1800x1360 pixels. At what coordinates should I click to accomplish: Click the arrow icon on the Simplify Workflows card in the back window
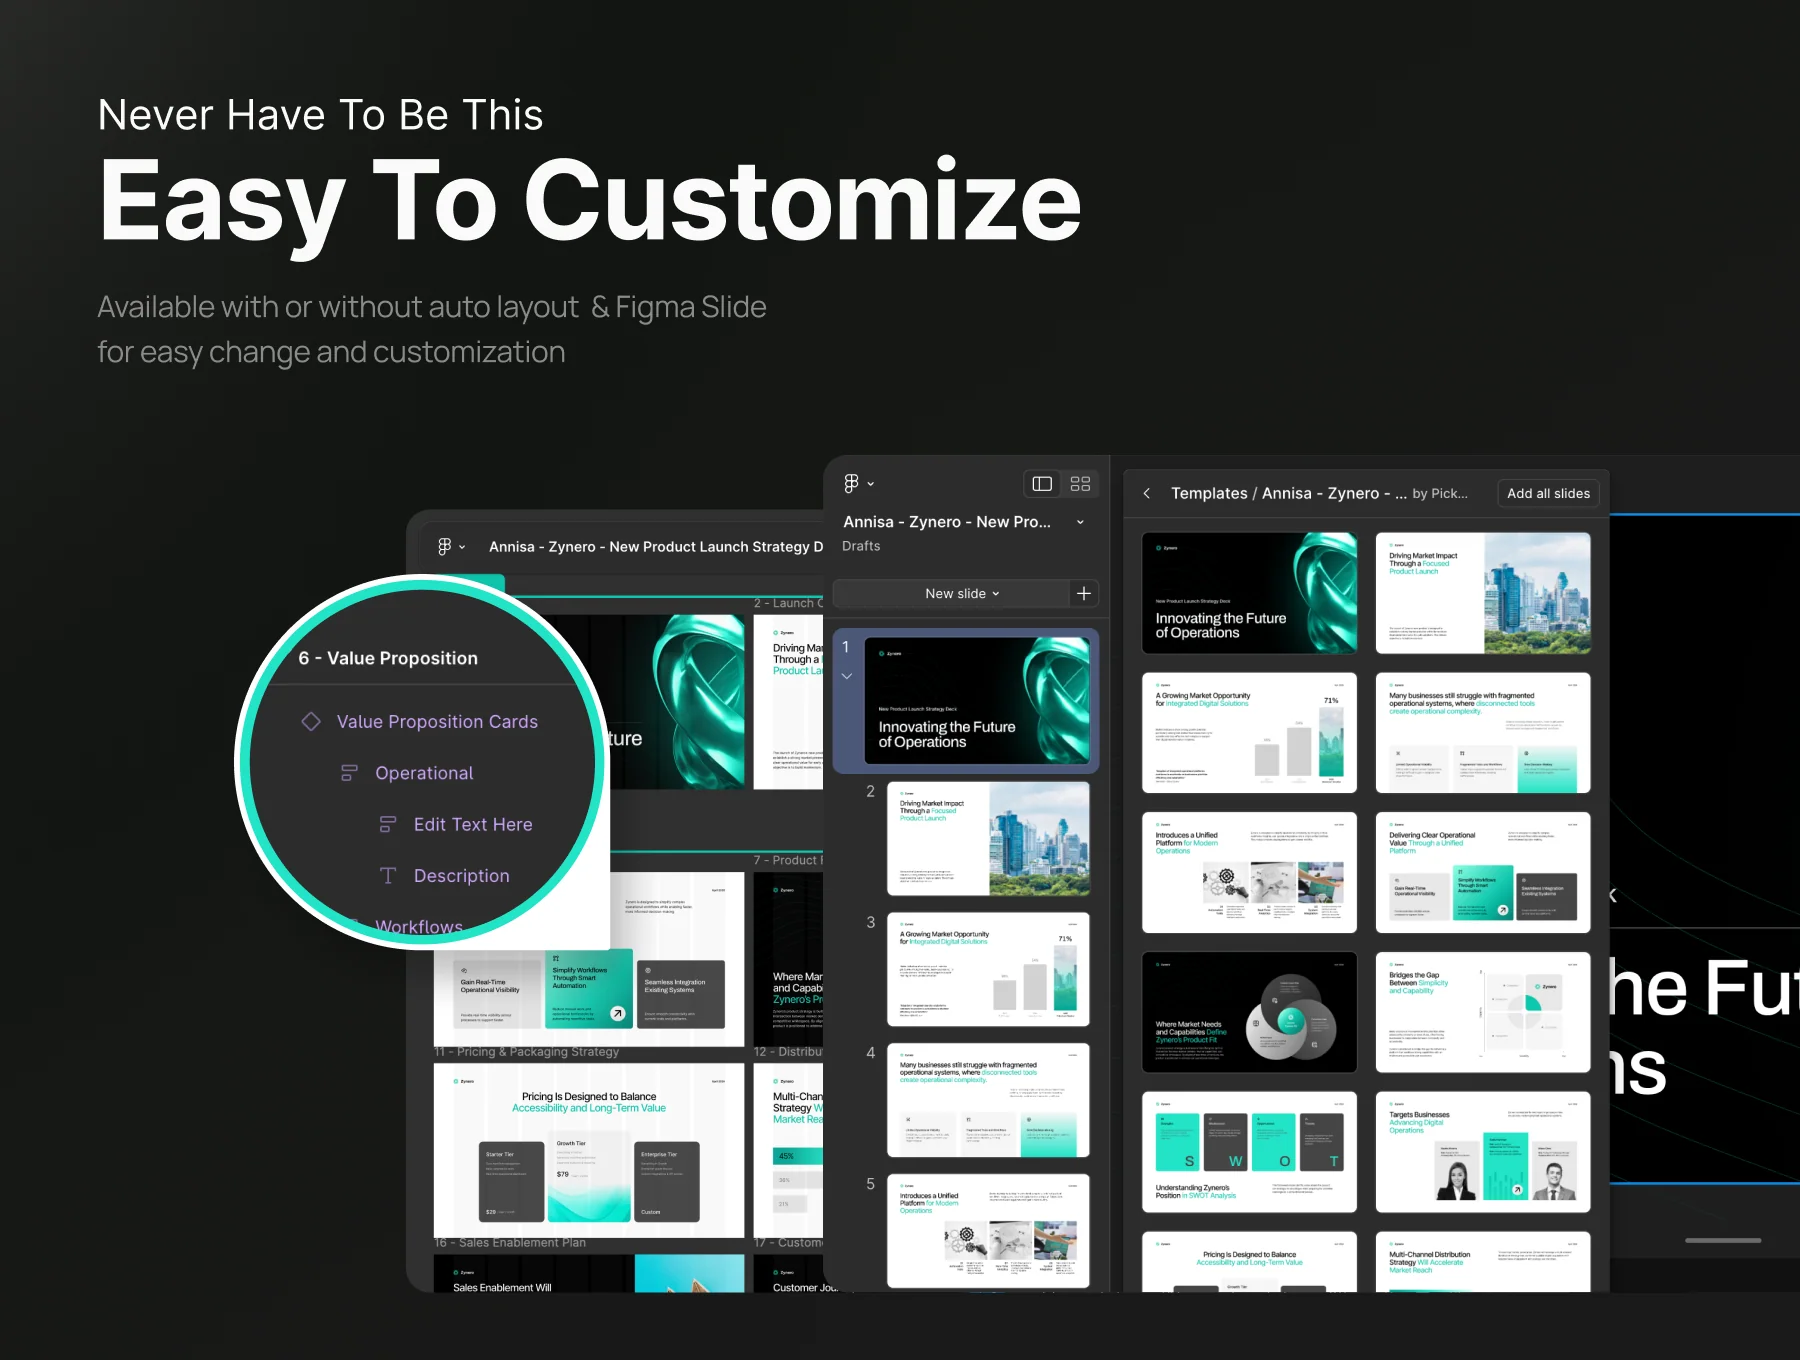click(618, 1014)
